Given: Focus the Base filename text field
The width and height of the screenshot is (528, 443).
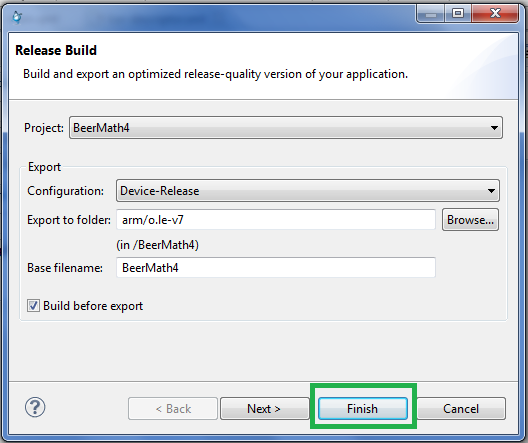Looking at the screenshot, I should click(x=276, y=268).
